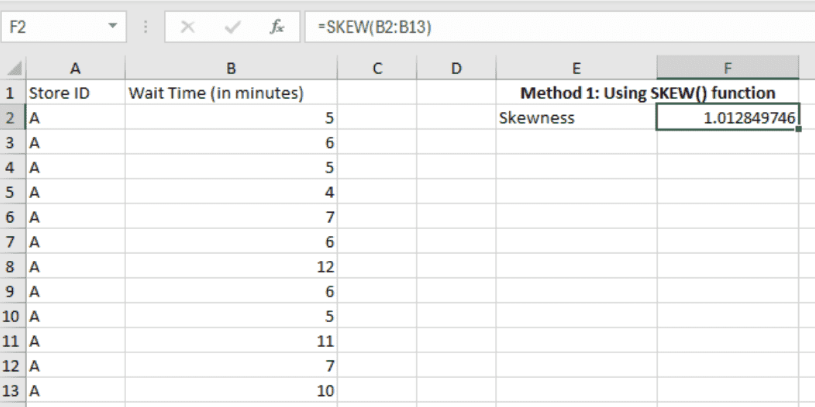Click the cell with skewness value 1.012849746
The width and height of the screenshot is (815, 407).
coord(728,118)
